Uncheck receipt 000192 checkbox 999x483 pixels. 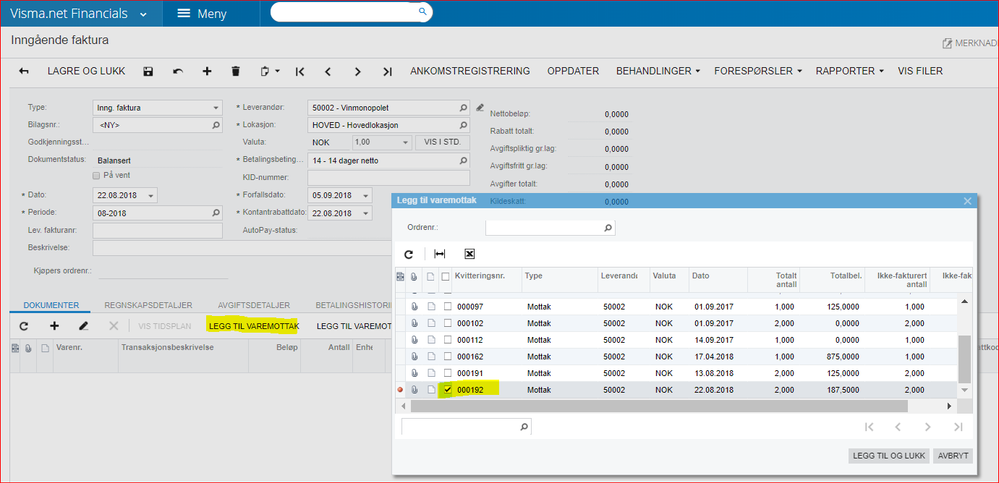(x=447, y=389)
